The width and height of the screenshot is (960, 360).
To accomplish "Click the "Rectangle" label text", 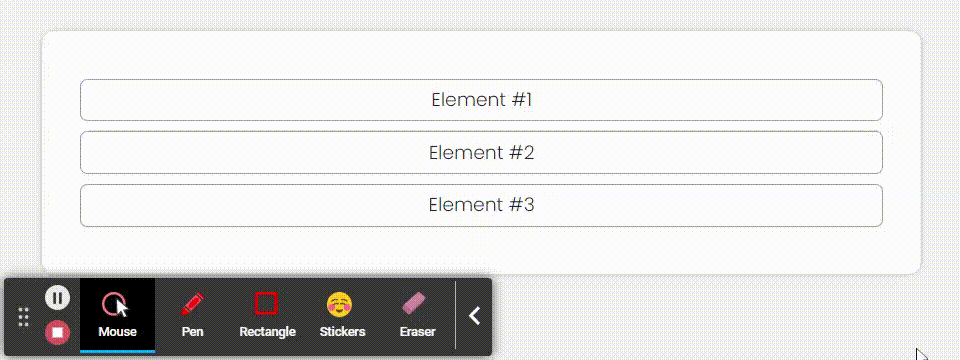I will point(268,332).
